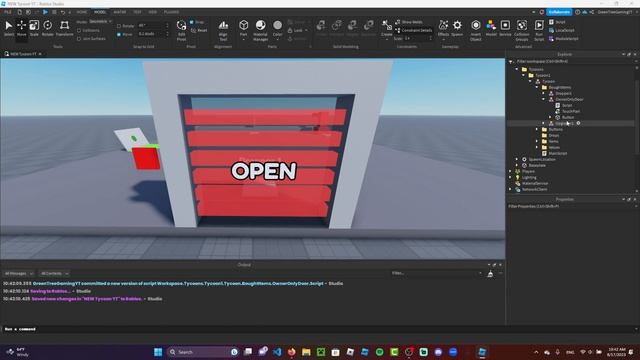This screenshot has height=360, width=640.
Task: Select the Script item under OwnerOnlyDoor
Action: coord(567,105)
